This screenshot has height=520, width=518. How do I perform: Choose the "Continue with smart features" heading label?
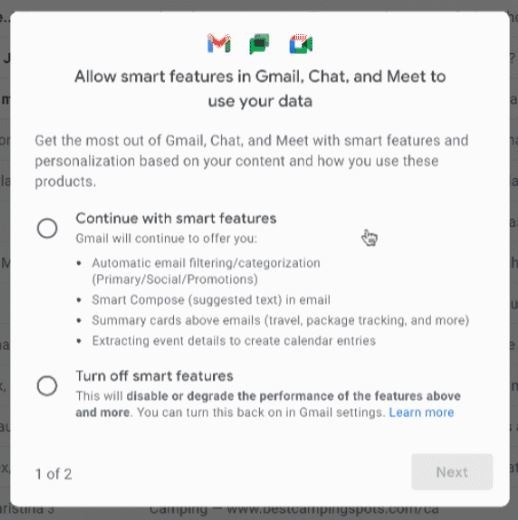pos(176,218)
